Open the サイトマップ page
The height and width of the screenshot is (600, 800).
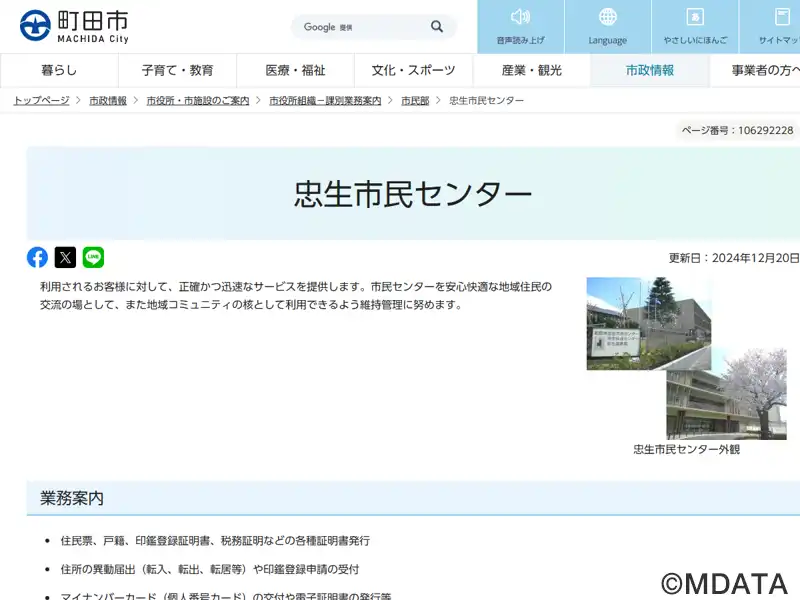(778, 27)
